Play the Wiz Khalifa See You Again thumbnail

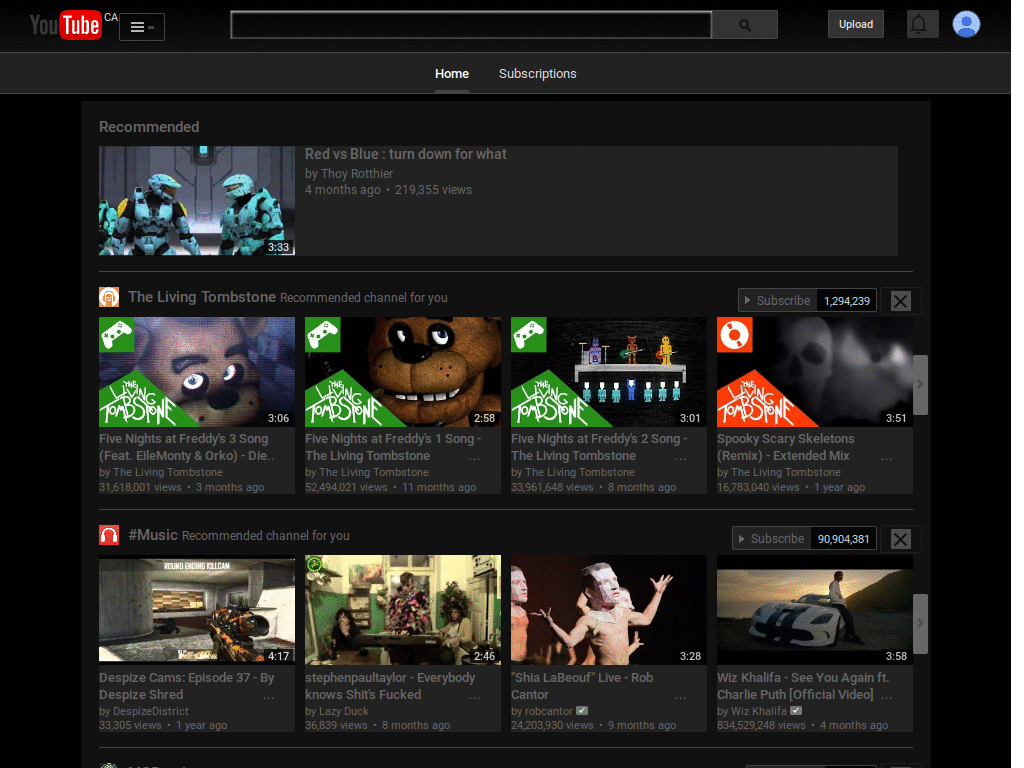pos(814,609)
